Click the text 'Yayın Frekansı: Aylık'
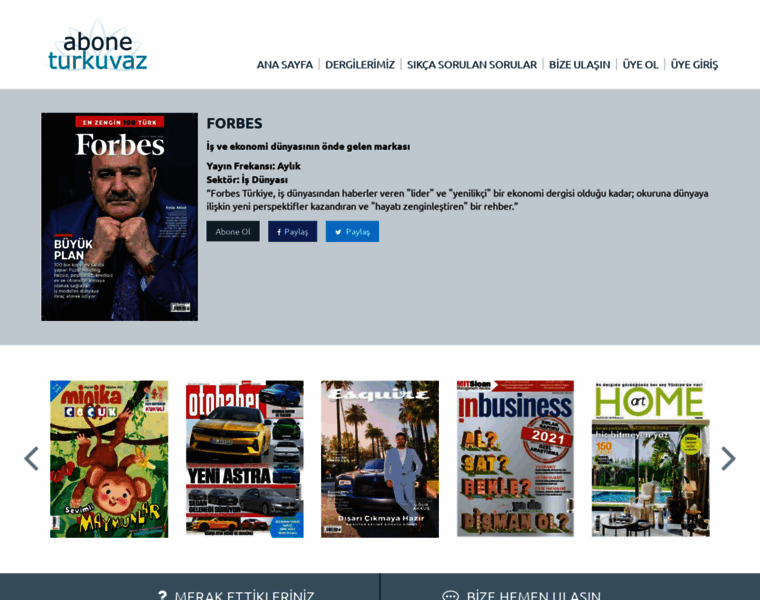Viewport: 760px width, 600px height. click(253, 166)
